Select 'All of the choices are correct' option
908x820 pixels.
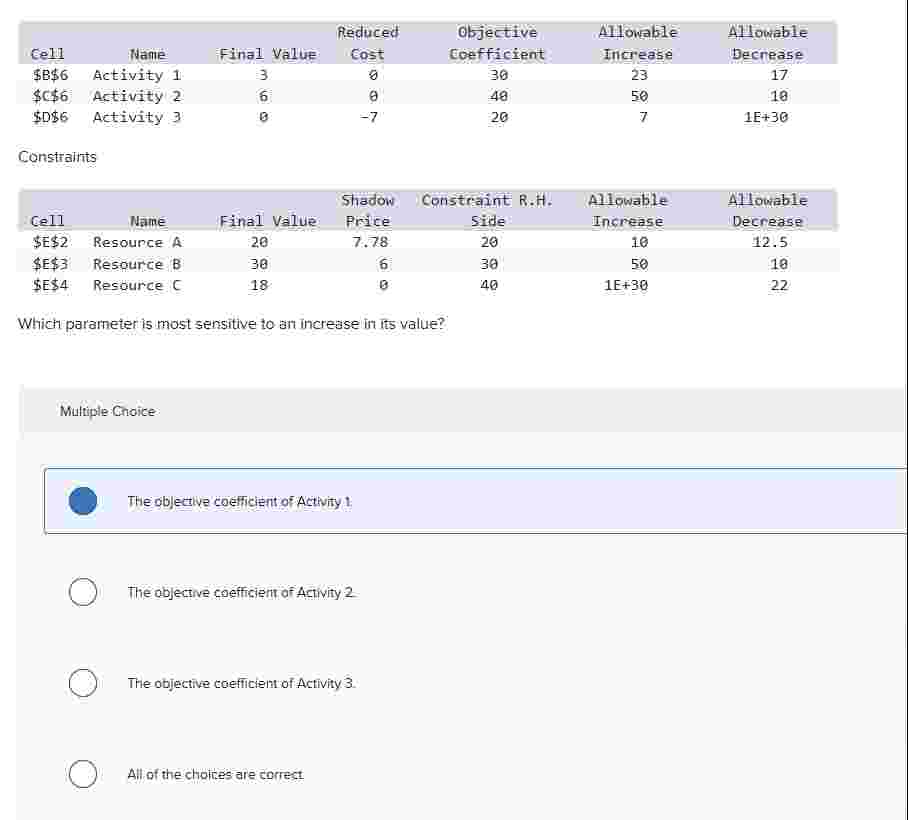83,774
